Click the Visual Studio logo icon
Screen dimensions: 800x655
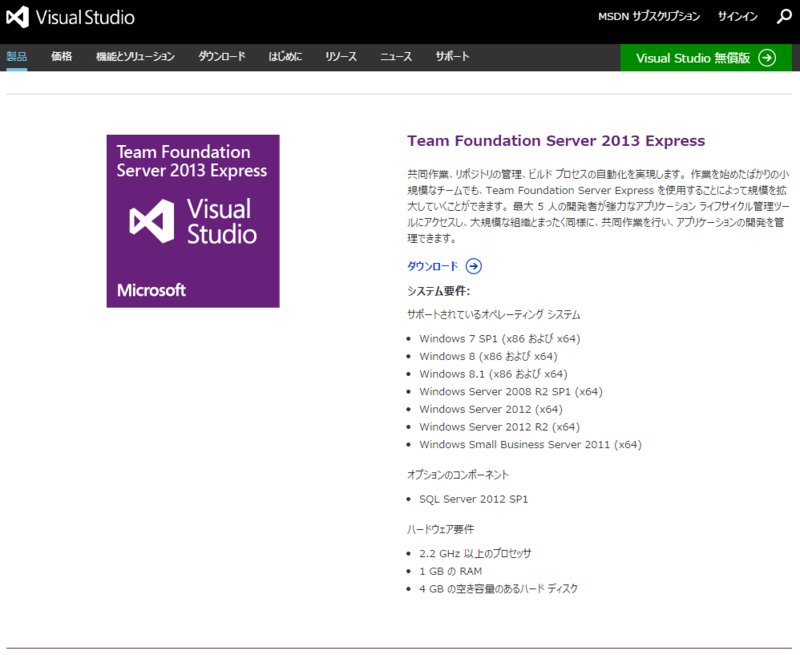(x=15, y=16)
